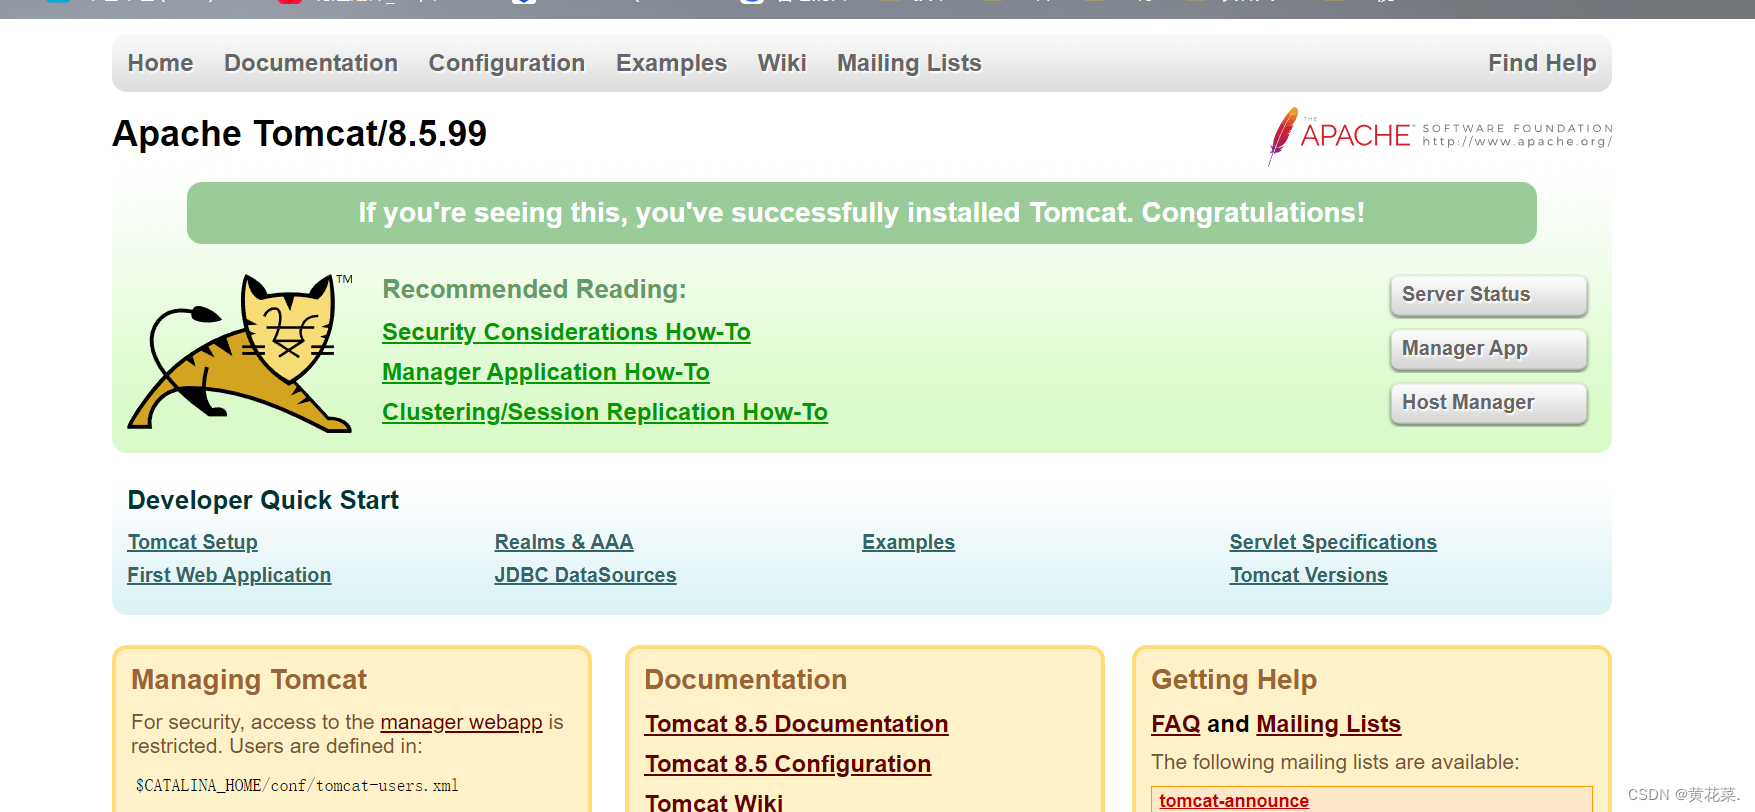This screenshot has height=812, width=1755.
Task: Open the Realms & AAA link
Action: click(564, 542)
